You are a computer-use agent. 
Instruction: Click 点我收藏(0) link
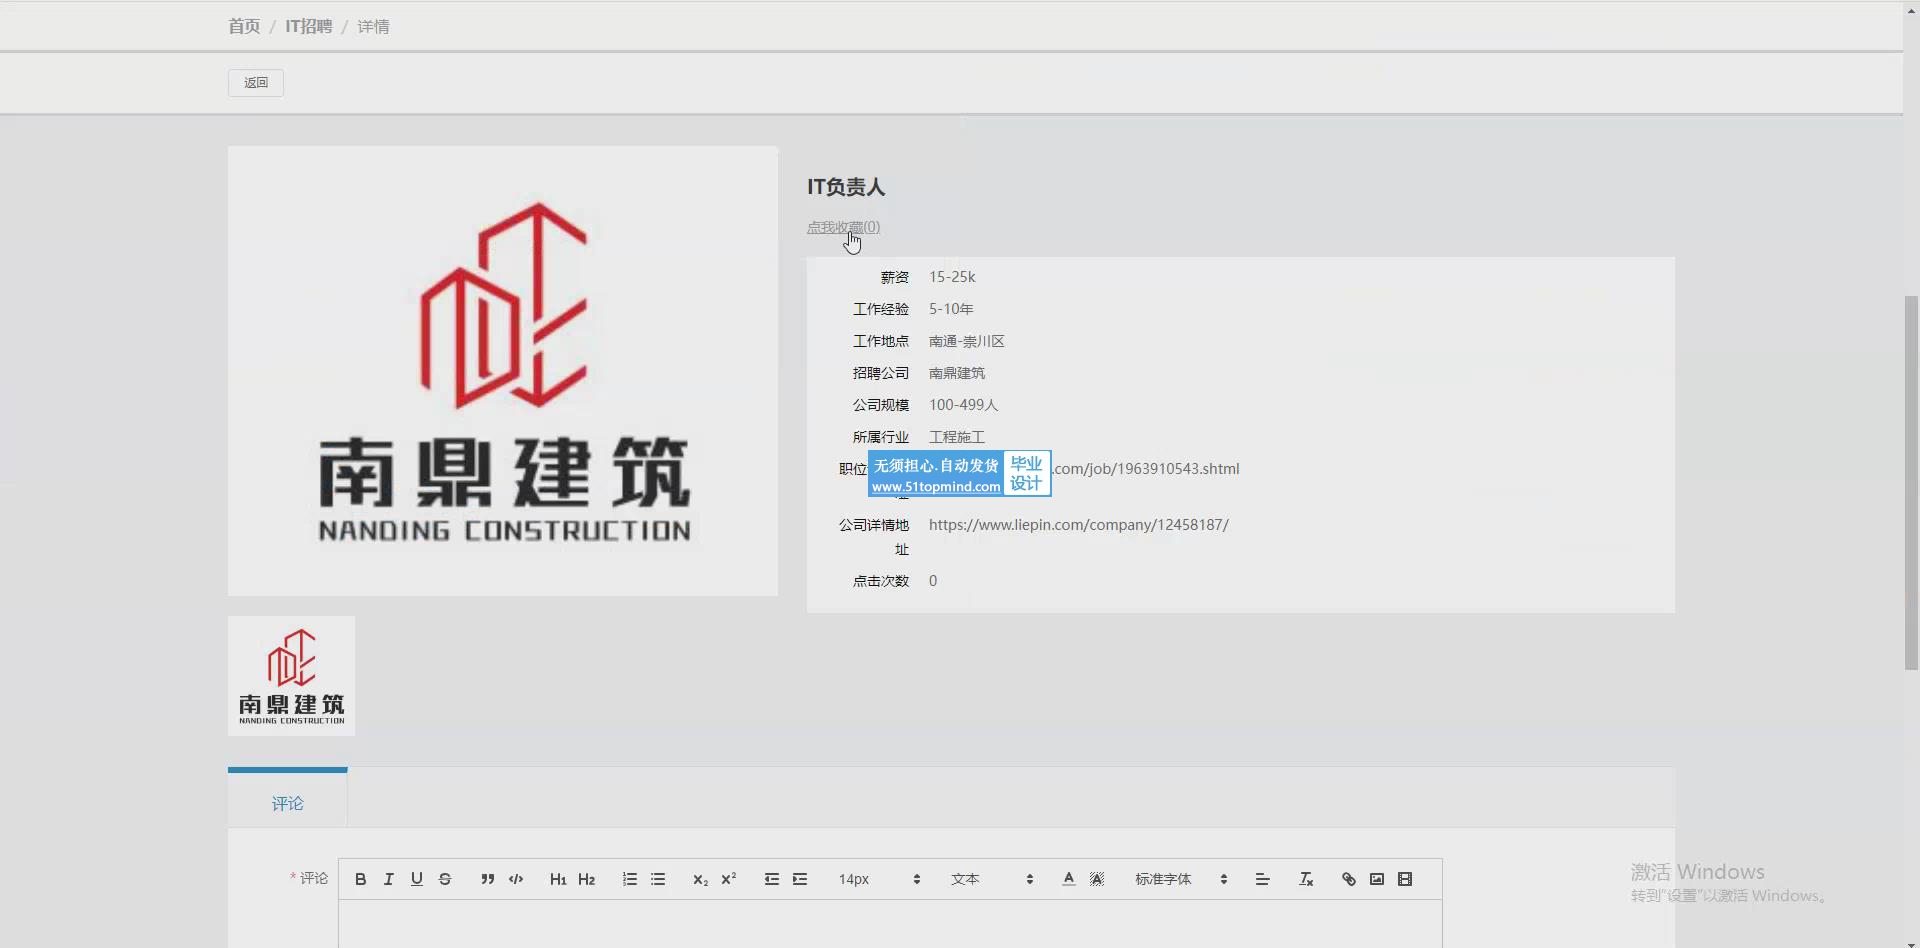[843, 227]
